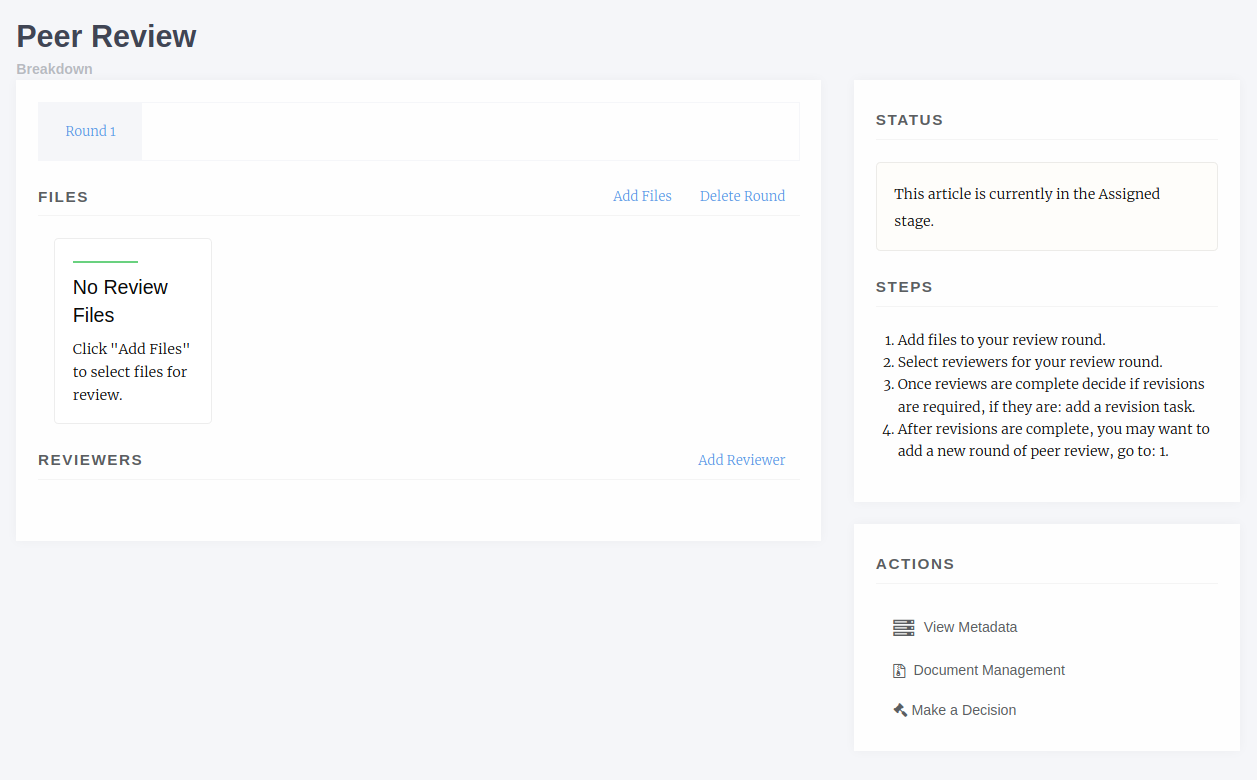
Task: Click the FILES section heading
Action: point(63,197)
